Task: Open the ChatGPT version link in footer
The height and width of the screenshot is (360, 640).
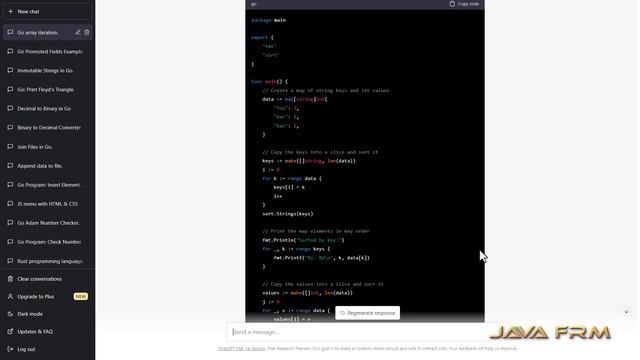Action: coord(241,349)
